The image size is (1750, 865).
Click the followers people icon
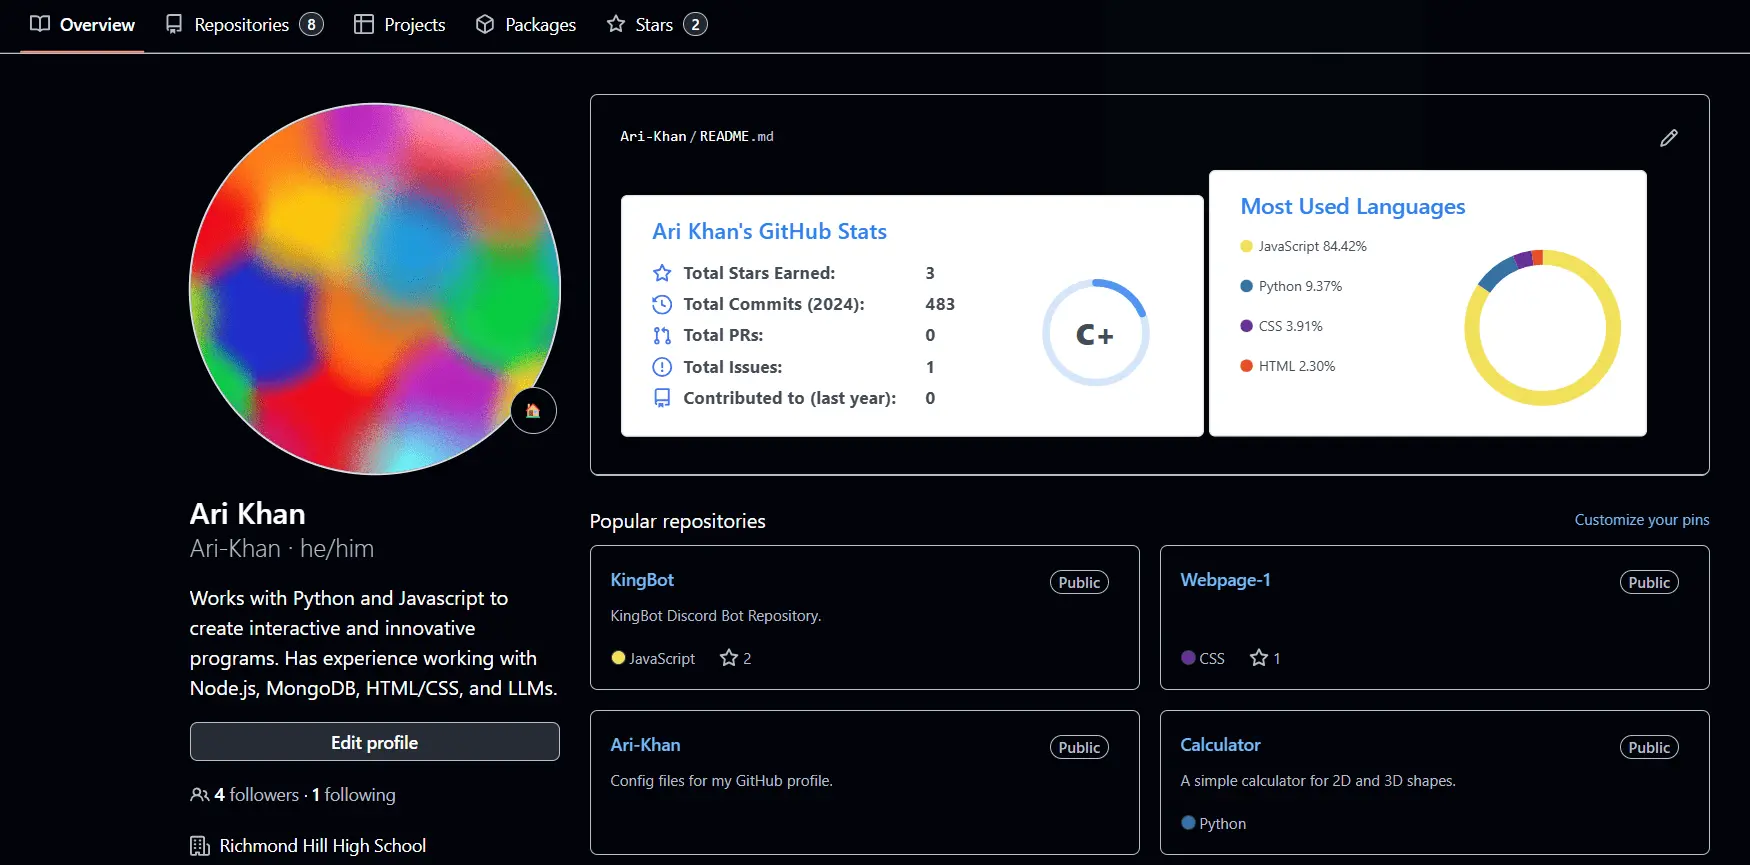coord(200,795)
